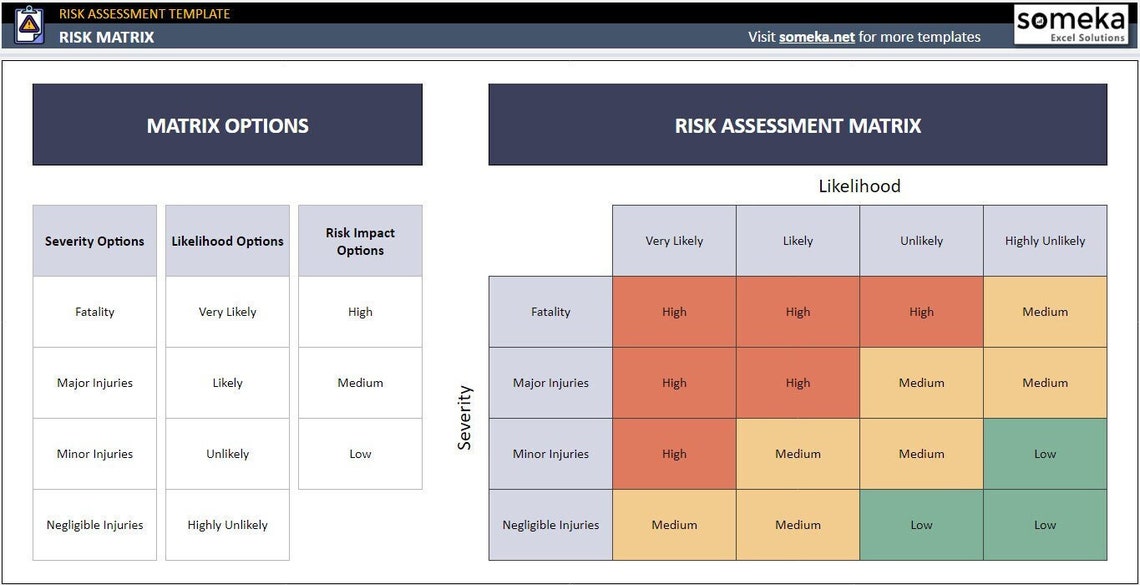1140x585 pixels.
Task: Click the Negligible Injuries severity row label
Action: (x=550, y=524)
